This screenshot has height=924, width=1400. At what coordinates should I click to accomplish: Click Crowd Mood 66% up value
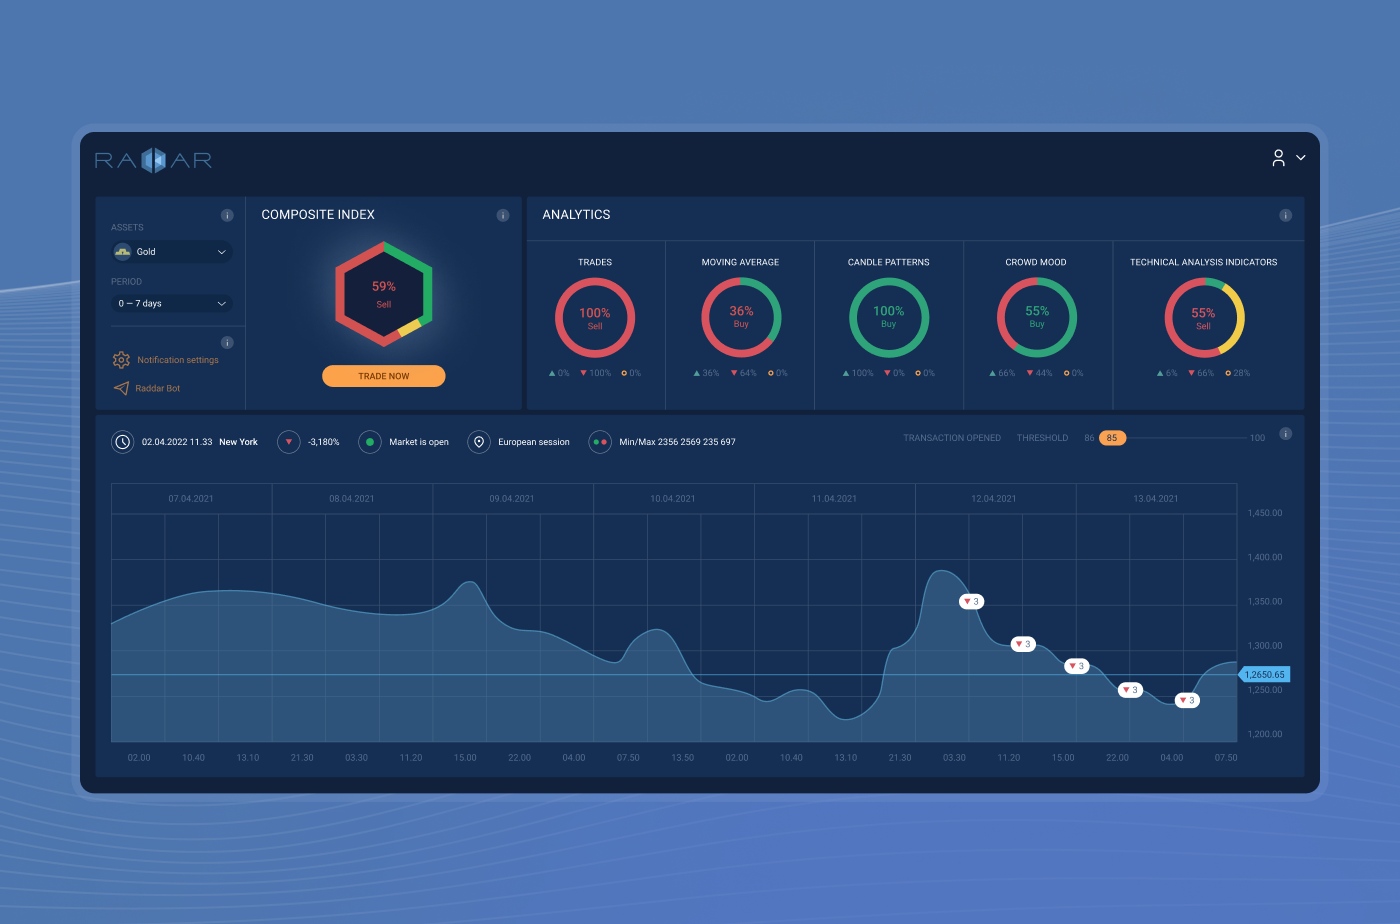[x=1002, y=373]
